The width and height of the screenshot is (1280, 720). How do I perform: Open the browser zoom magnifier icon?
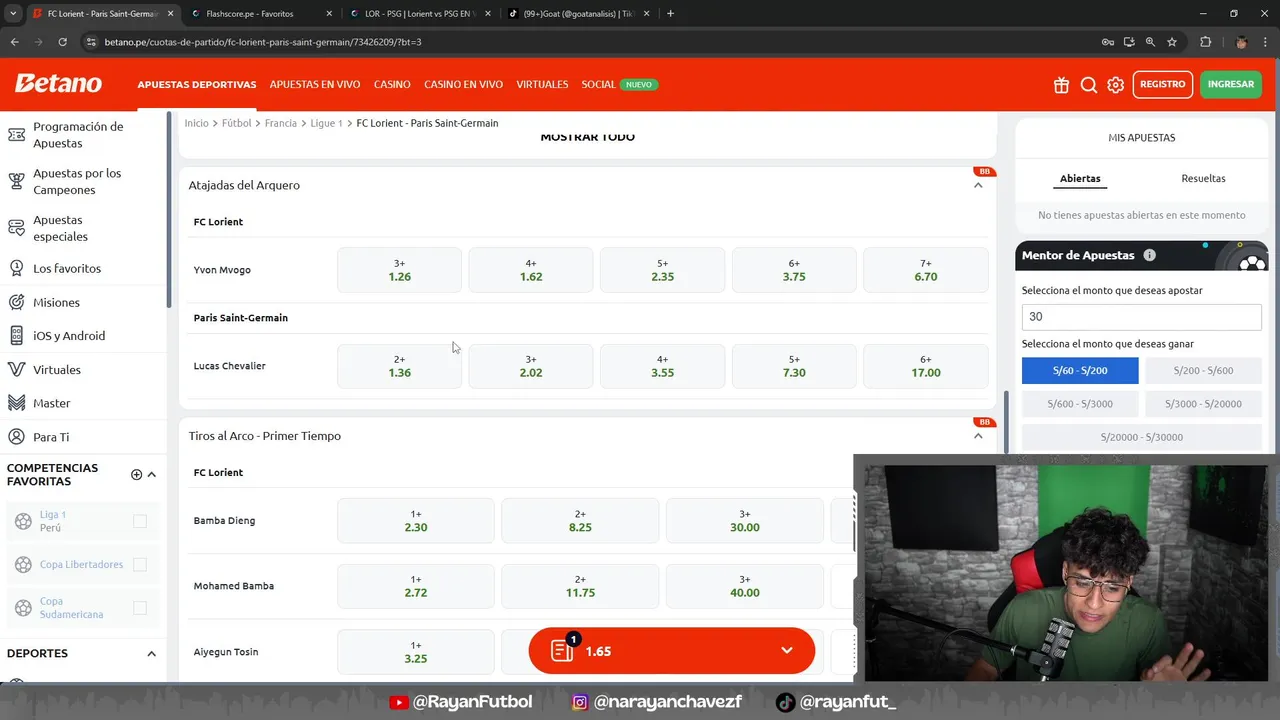point(1150,42)
